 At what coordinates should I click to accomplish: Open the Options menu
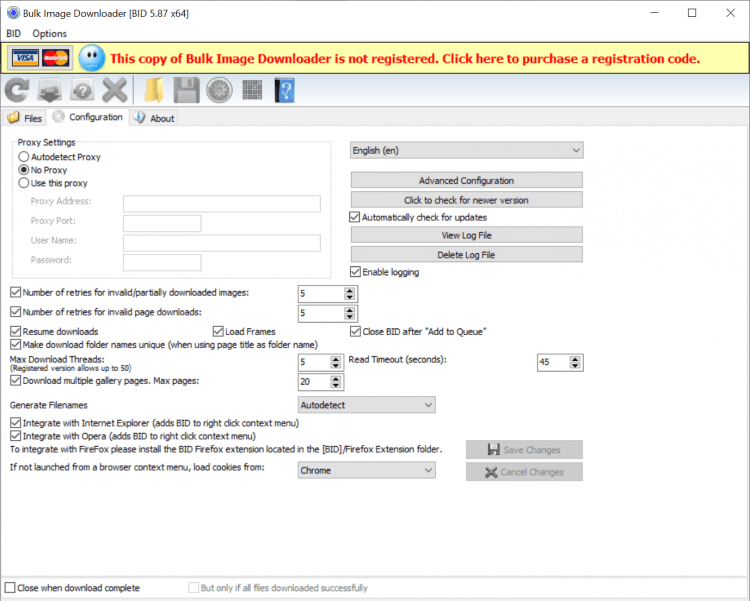click(49, 33)
